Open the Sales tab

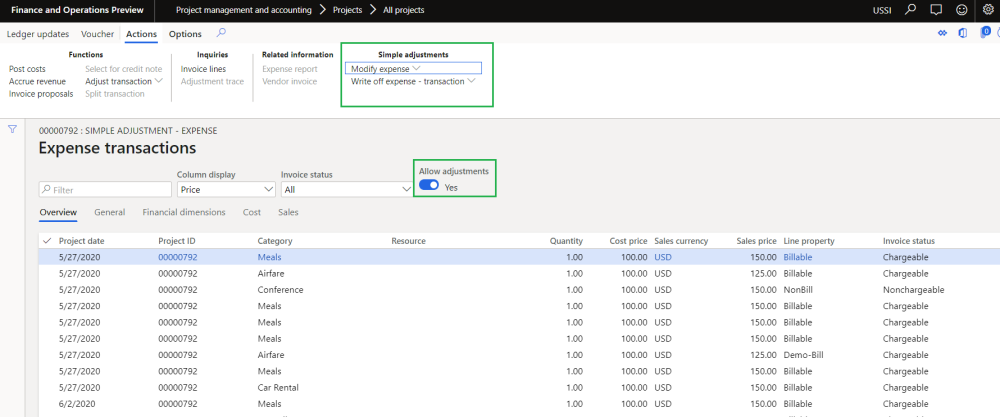tap(288, 212)
